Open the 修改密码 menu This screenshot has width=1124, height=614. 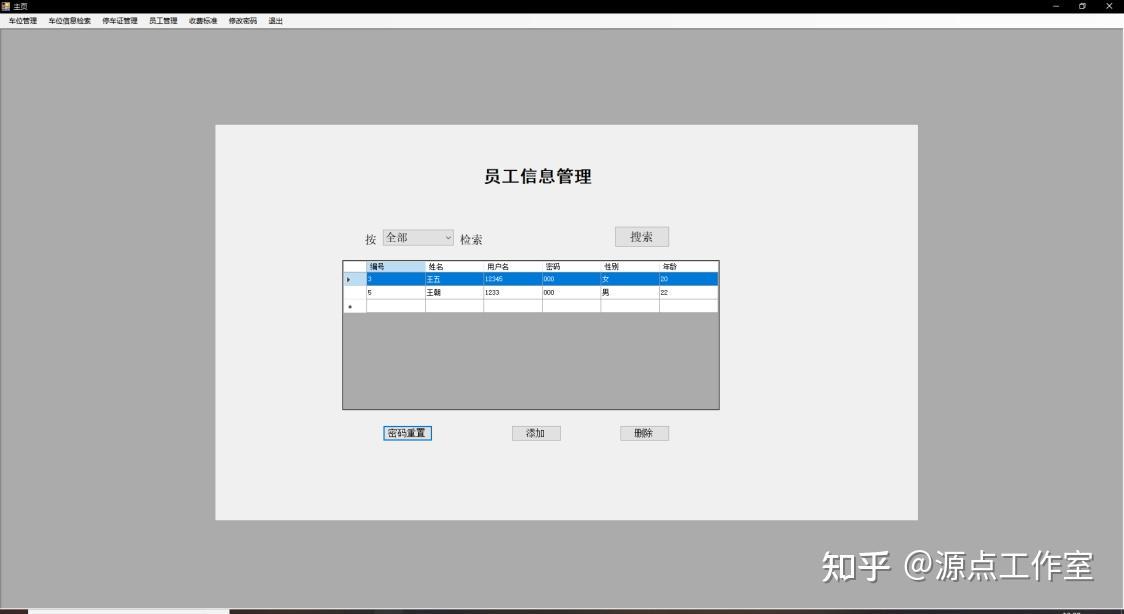pyautogui.click(x=243, y=21)
